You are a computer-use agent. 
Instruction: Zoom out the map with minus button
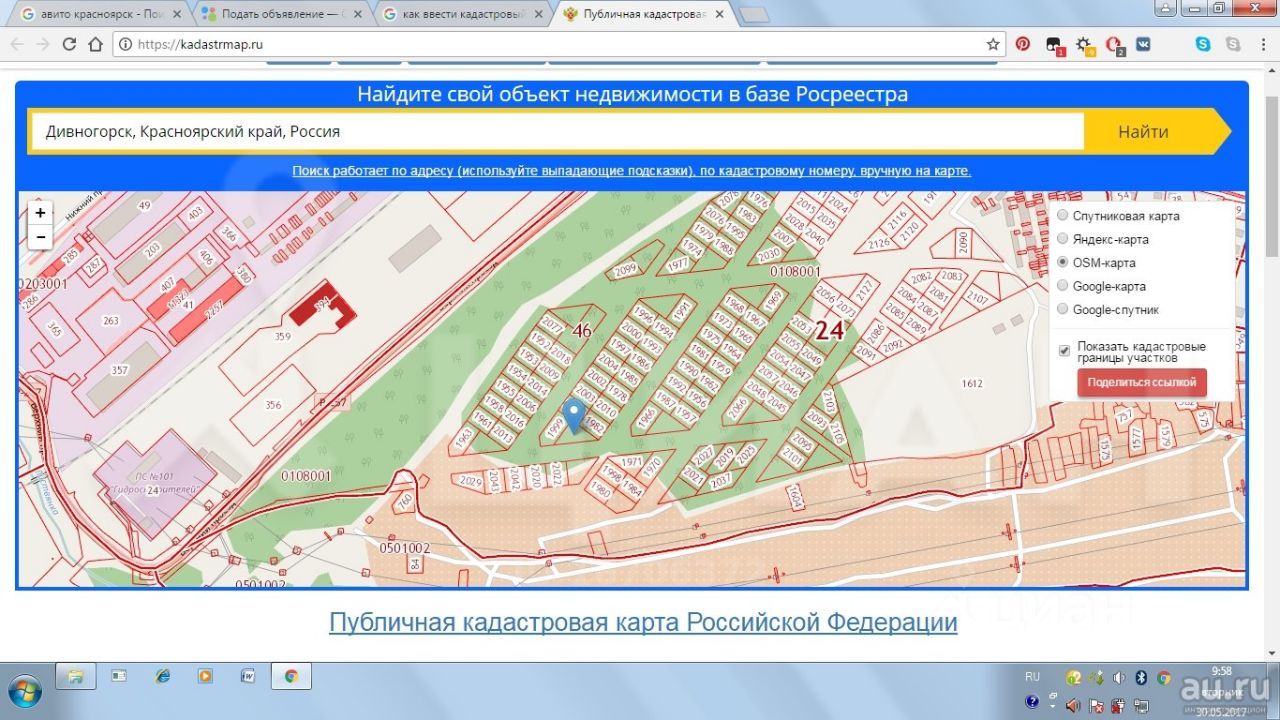click(40, 237)
